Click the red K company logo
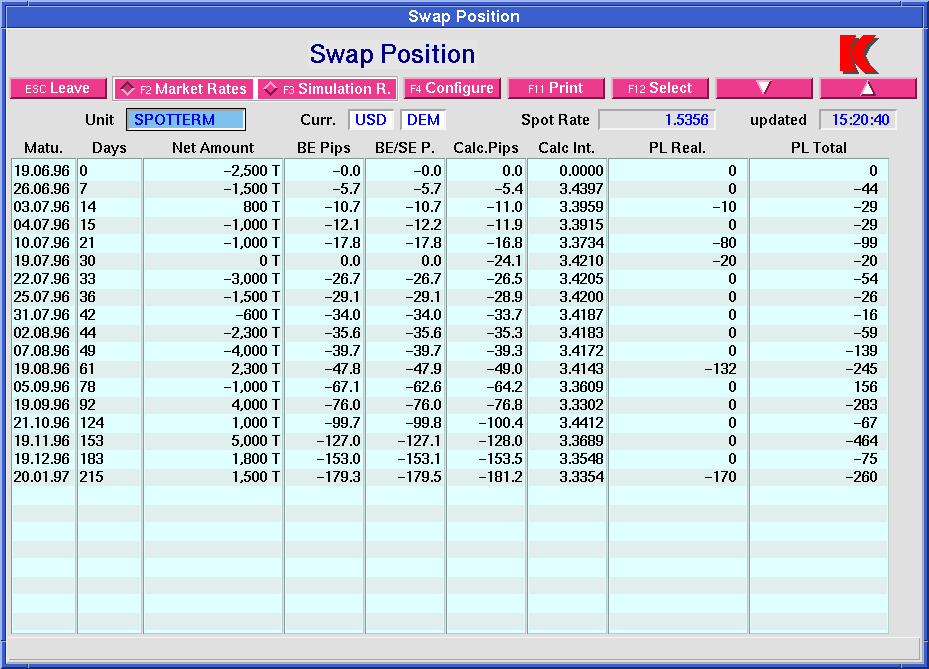 pos(859,54)
